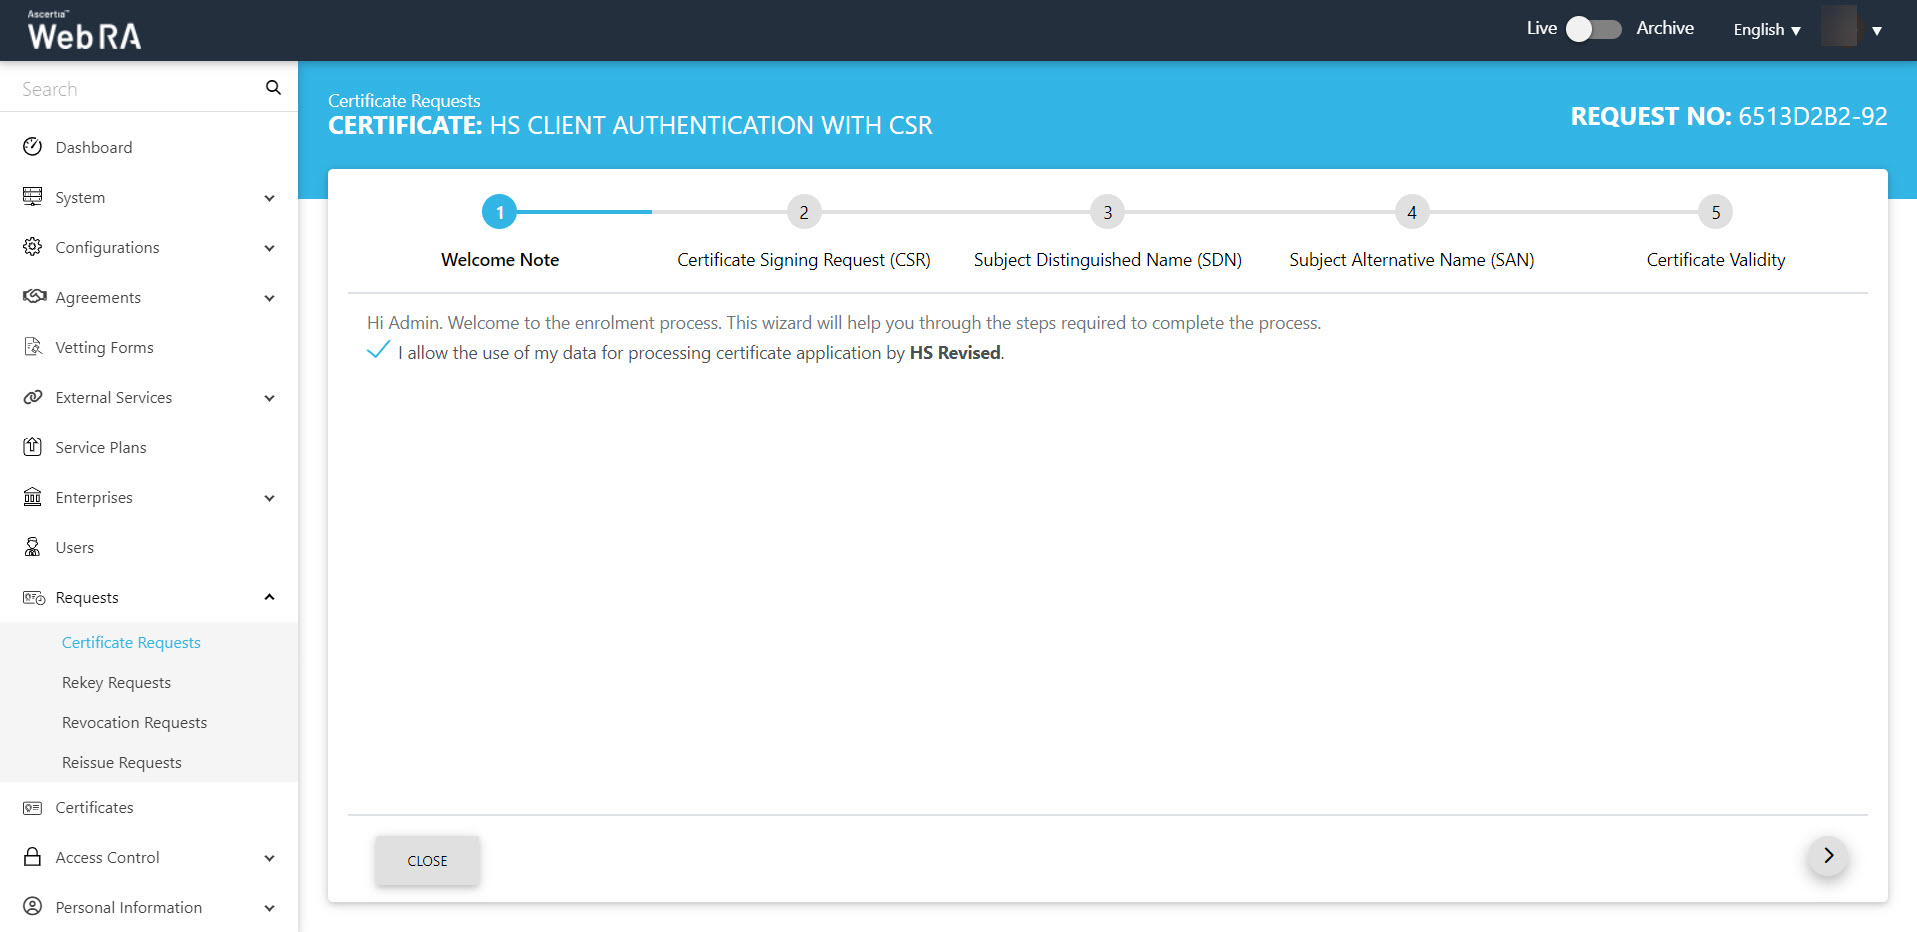
Task: Click the Certificate Requests breadcrumb
Action: (x=404, y=100)
